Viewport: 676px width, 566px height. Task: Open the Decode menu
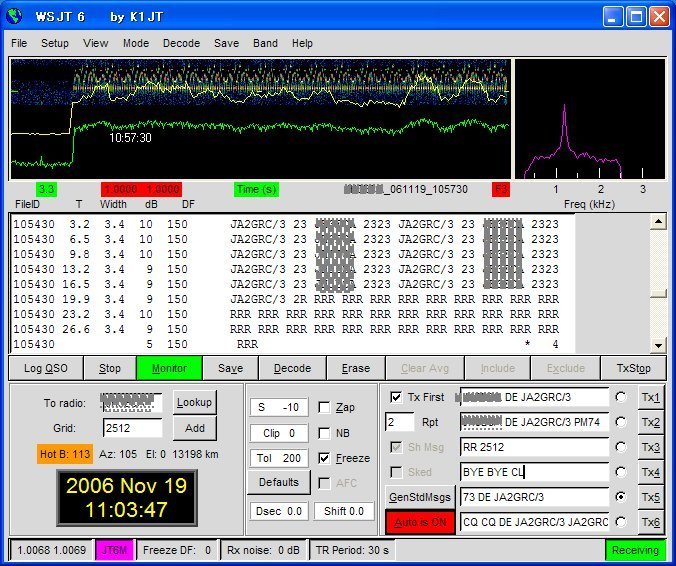pyautogui.click(x=181, y=43)
